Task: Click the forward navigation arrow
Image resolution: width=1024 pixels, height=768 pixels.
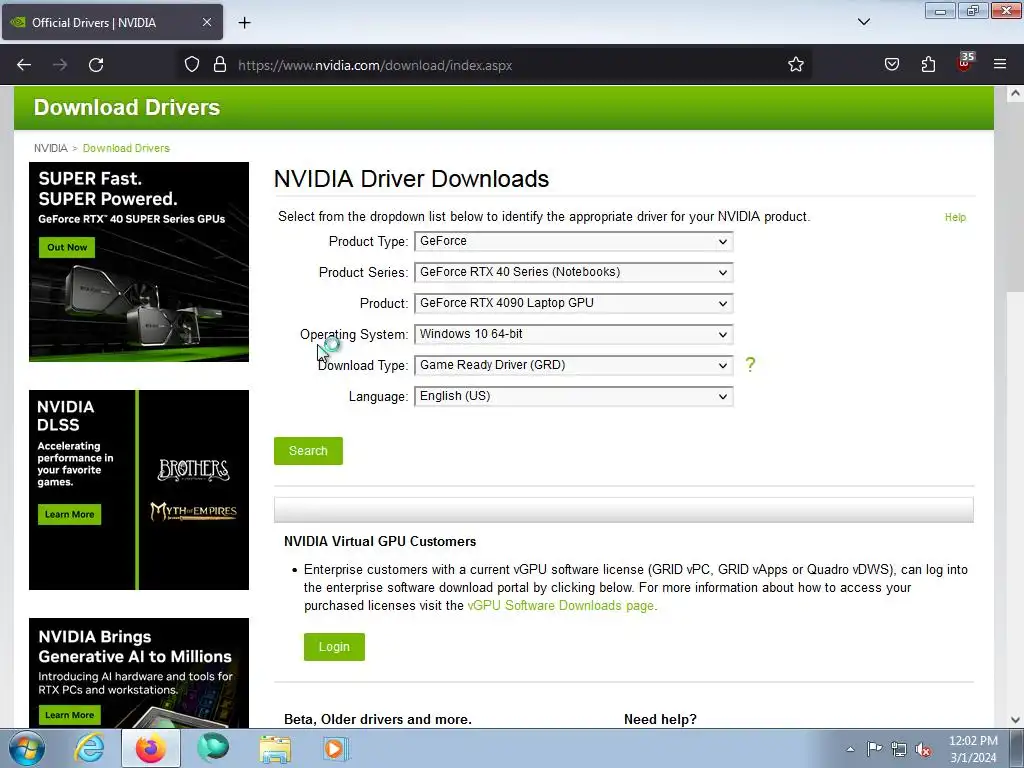Action: coord(60,65)
